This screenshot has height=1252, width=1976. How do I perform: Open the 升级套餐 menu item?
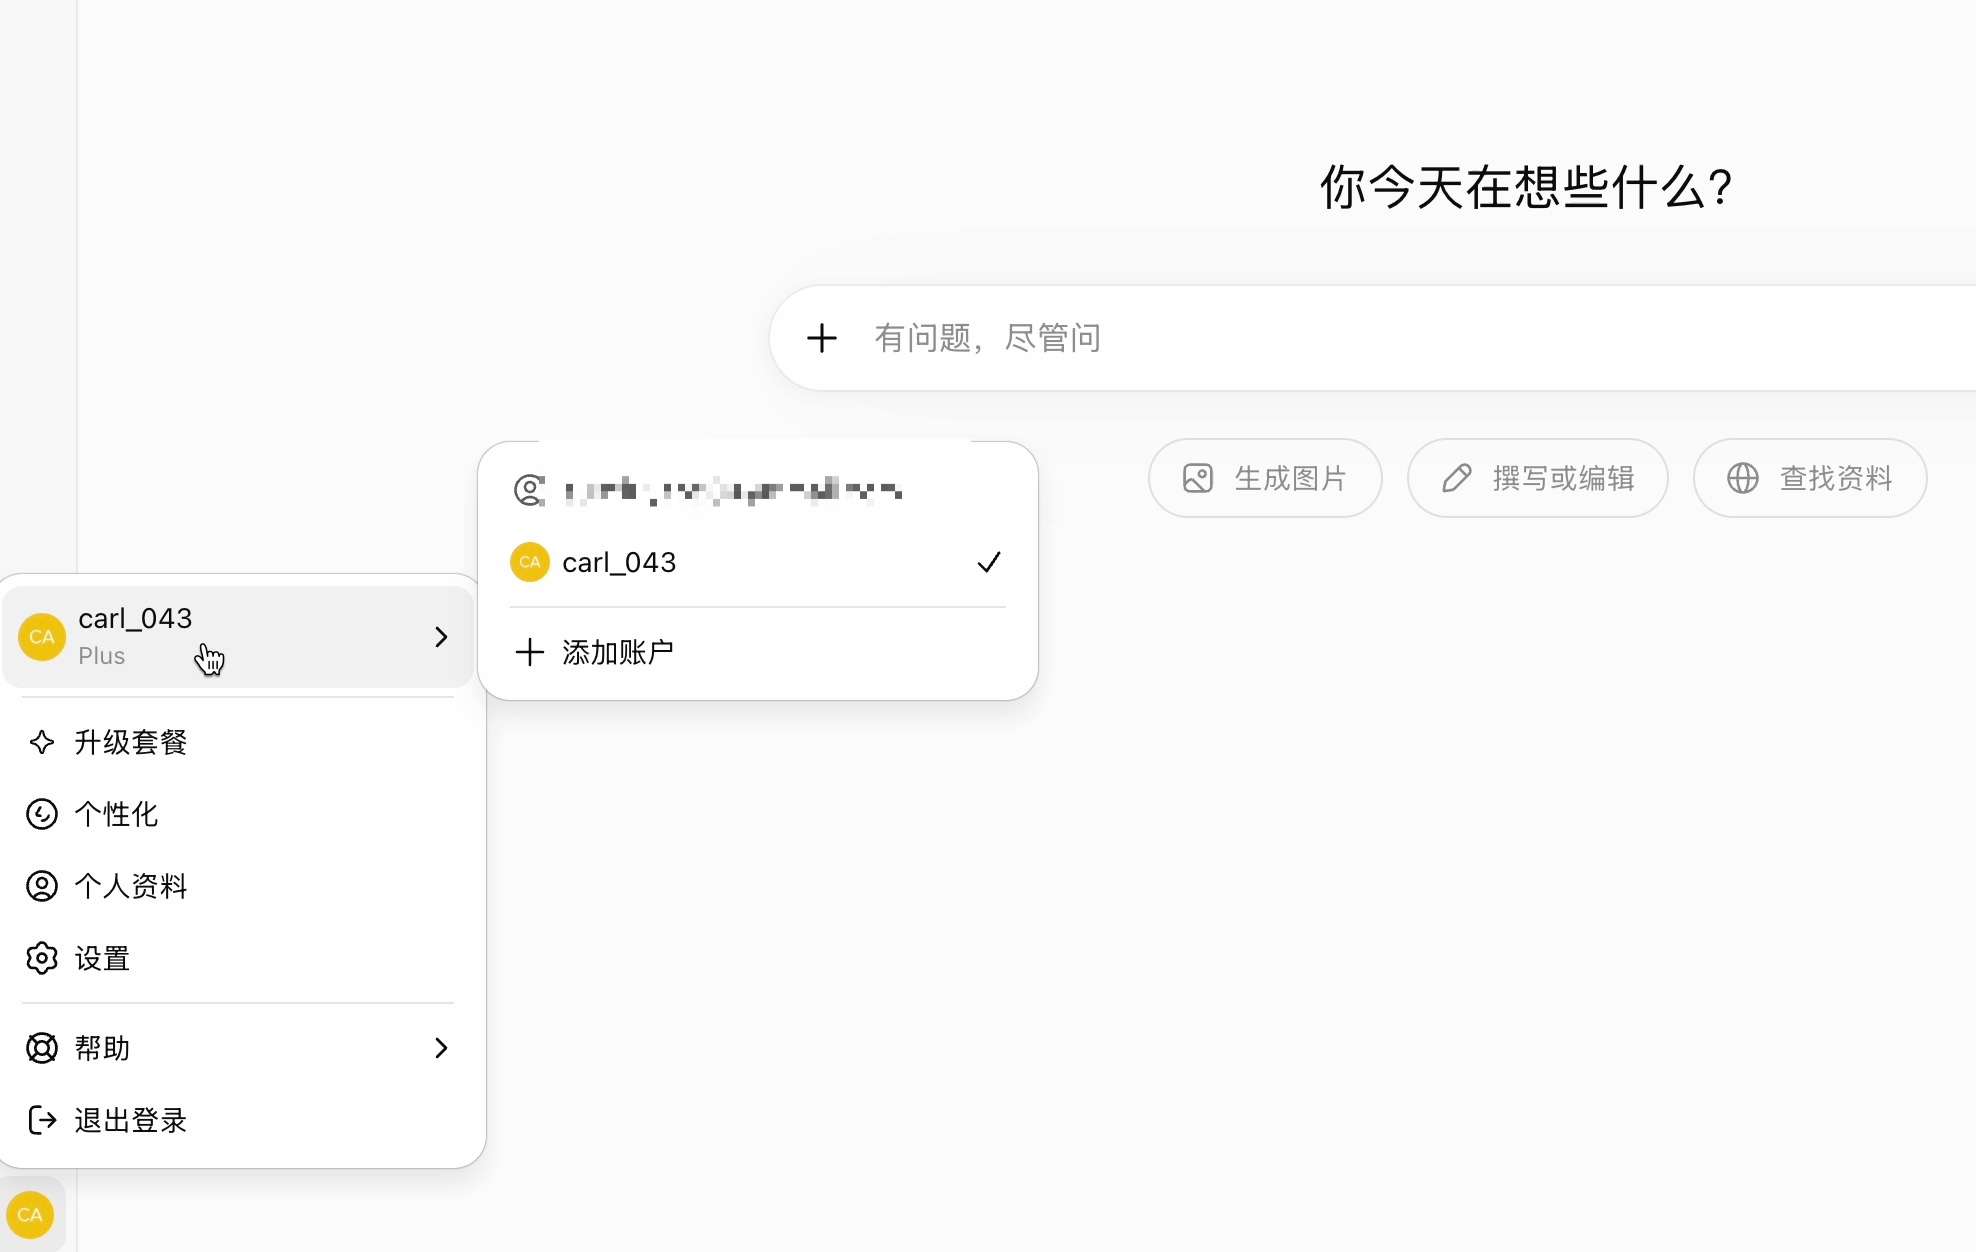click(x=238, y=742)
